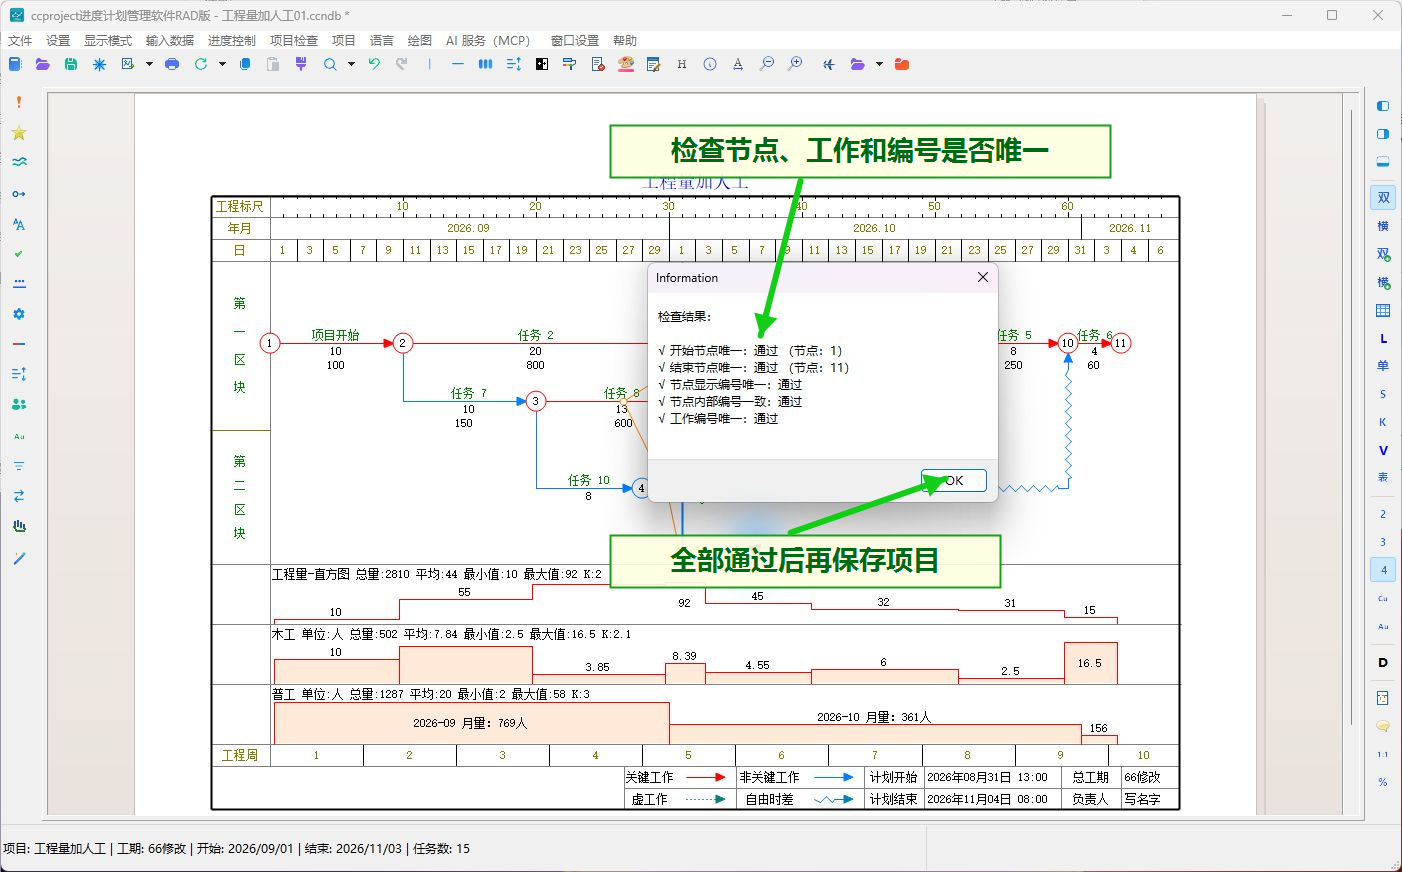
Task: Click the search magnifier icon
Action: [330, 64]
